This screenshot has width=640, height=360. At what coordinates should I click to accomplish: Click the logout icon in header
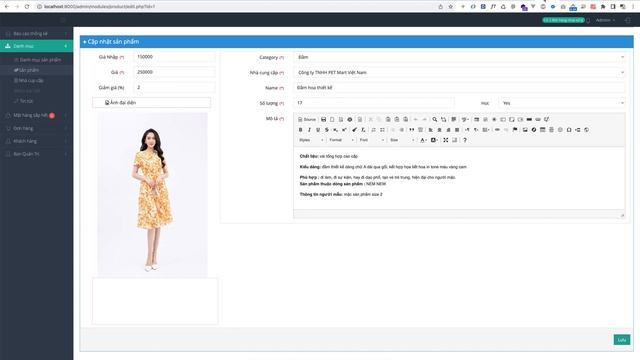(628, 20)
